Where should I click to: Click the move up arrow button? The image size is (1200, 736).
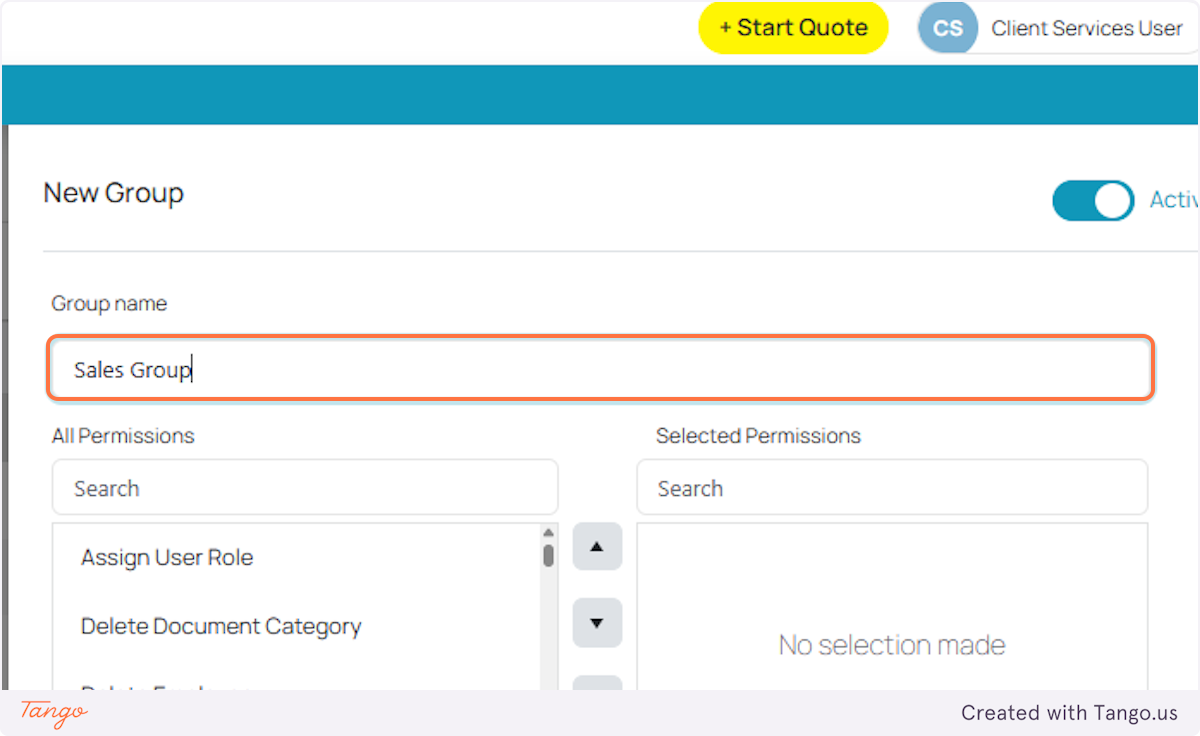click(x=597, y=547)
